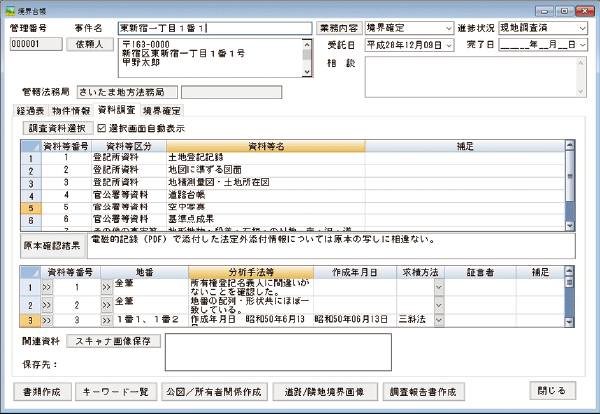Click the application icon in the title bar
Viewport: 600px width, 414px height.
pyautogui.click(x=10, y=8)
